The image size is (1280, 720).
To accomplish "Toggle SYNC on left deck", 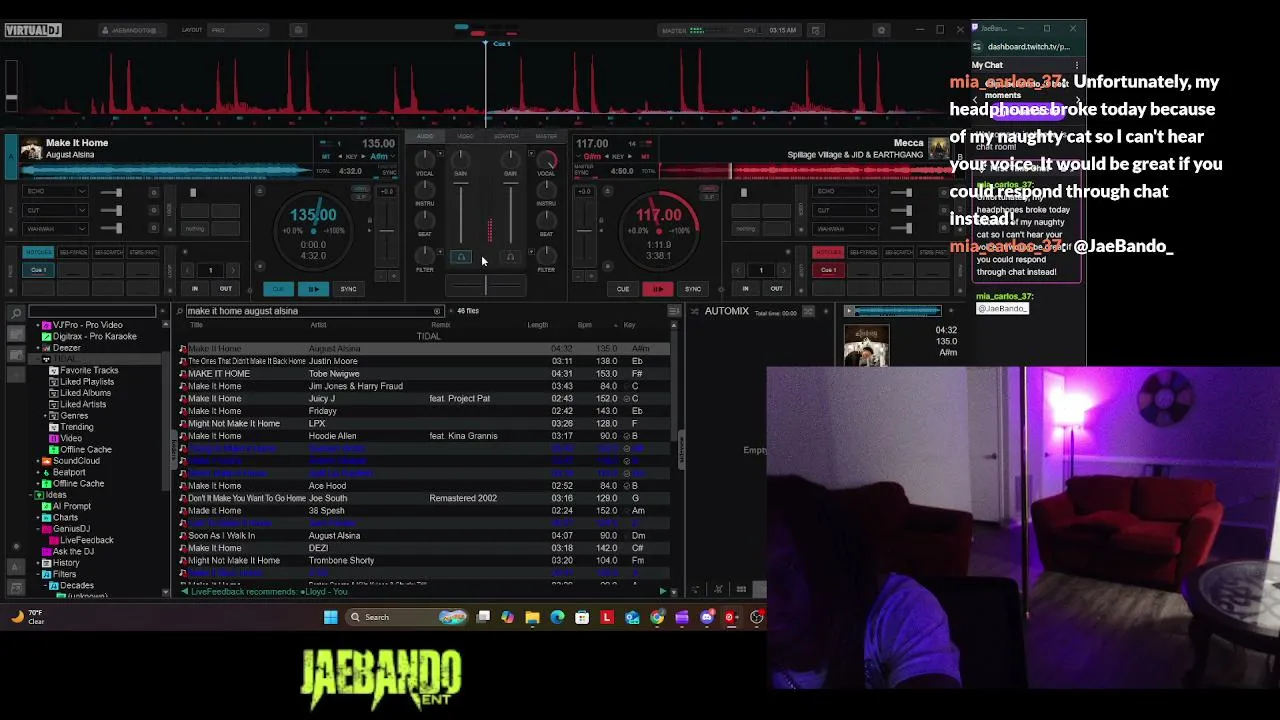I will click(x=348, y=289).
